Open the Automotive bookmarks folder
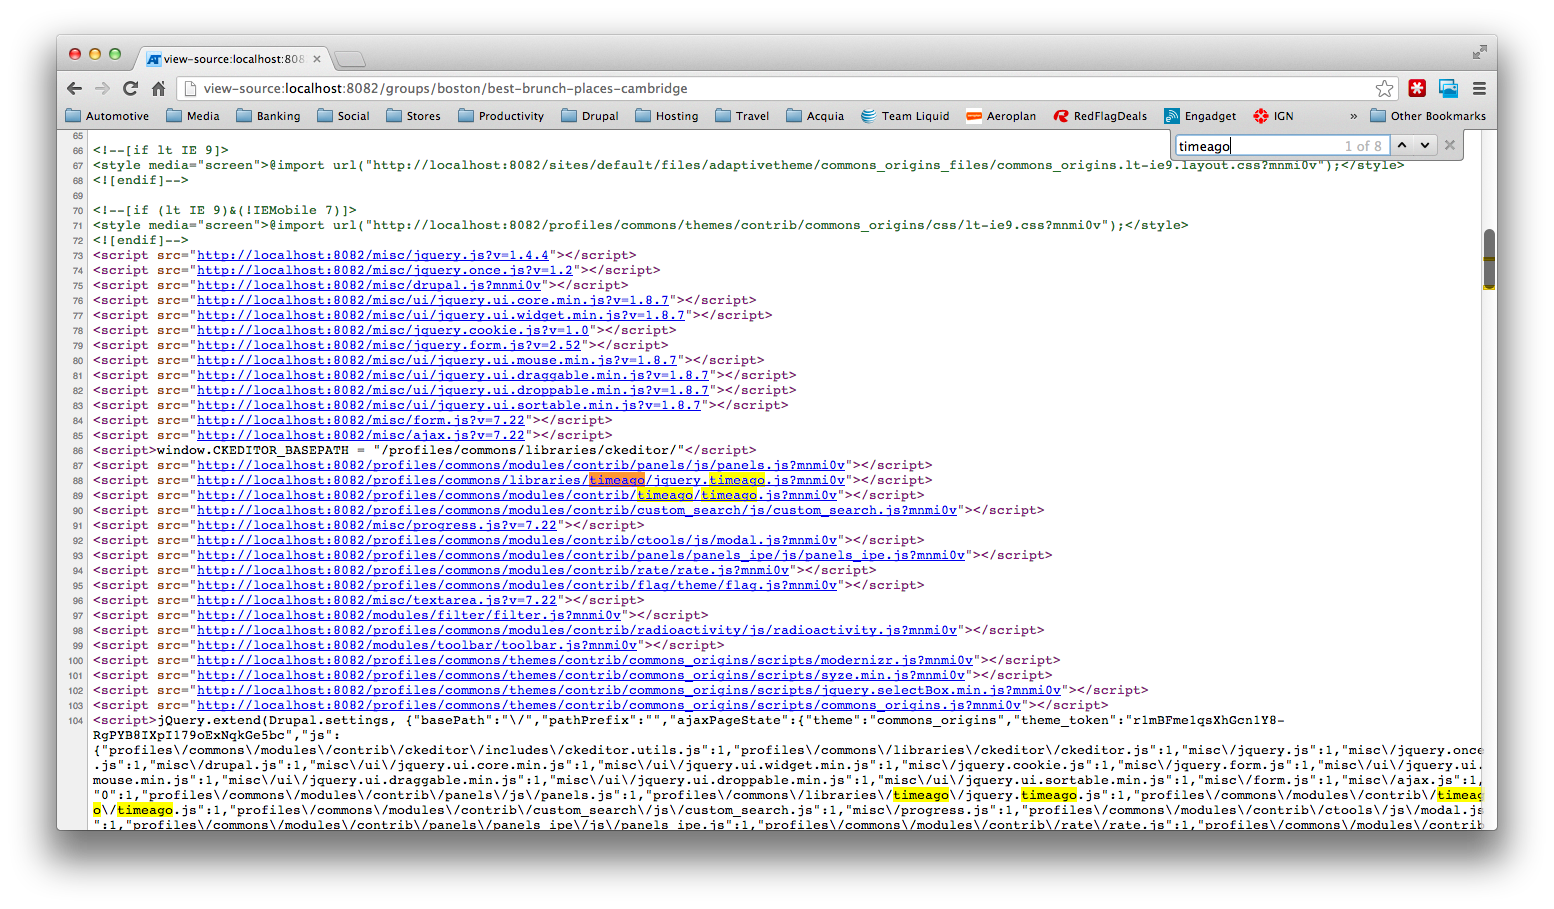Screen dimensions: 1554x909 click(107, 116)
